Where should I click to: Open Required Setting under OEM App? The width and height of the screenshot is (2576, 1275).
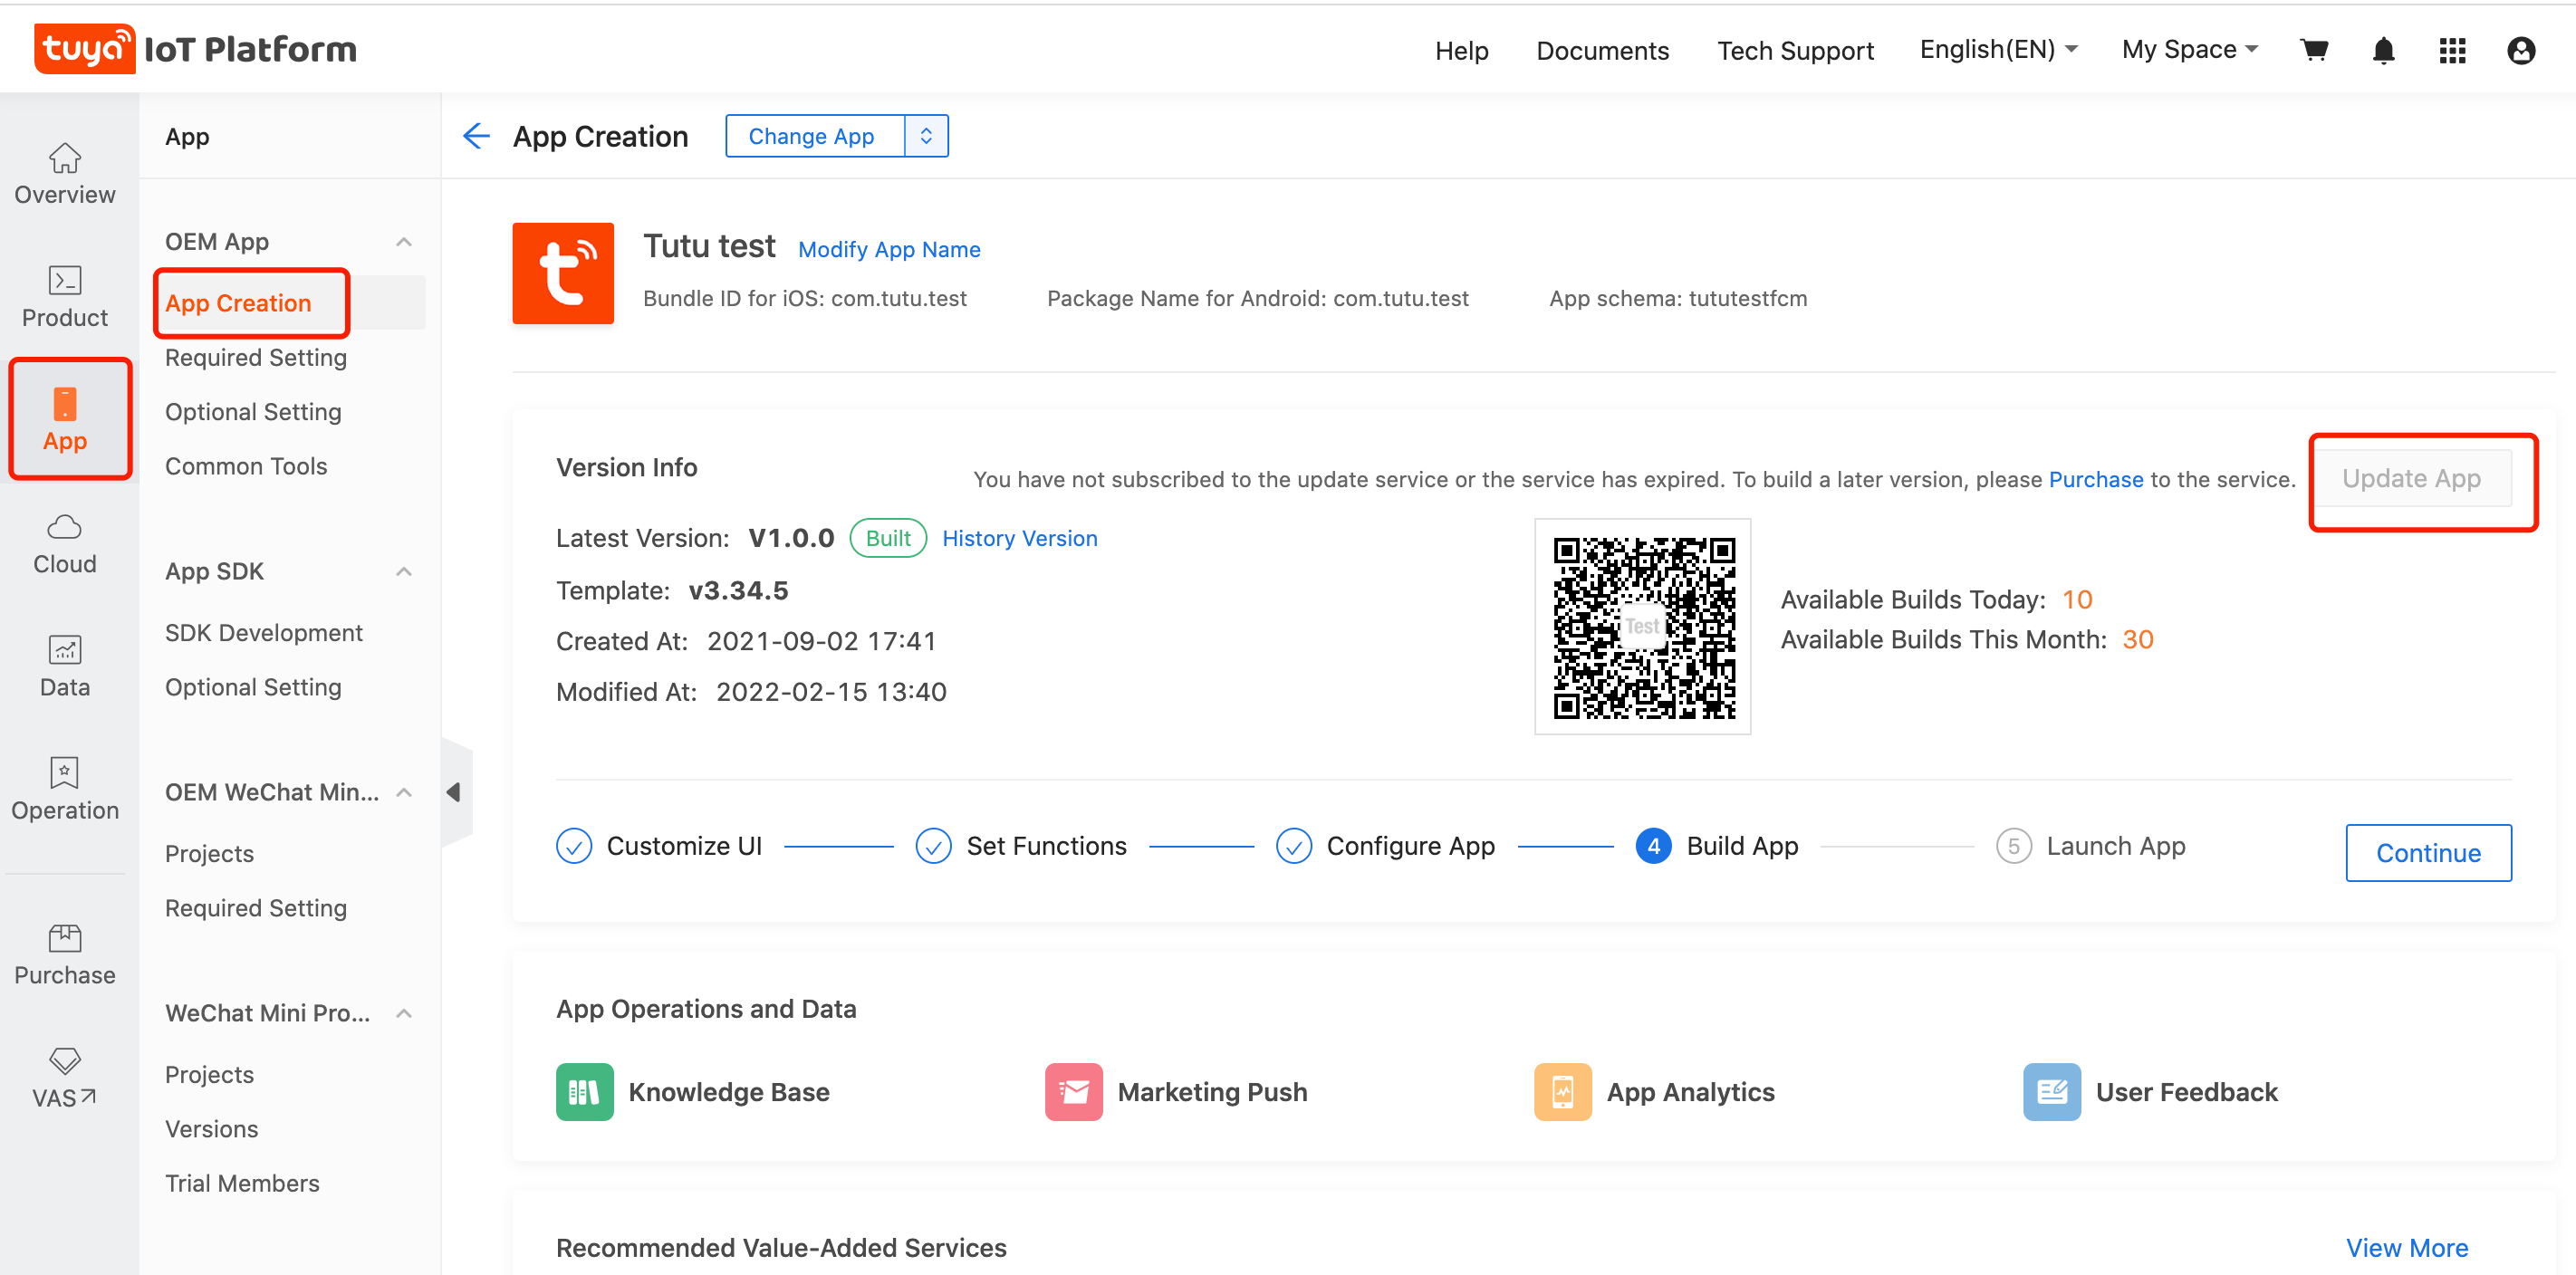[256, 357]
